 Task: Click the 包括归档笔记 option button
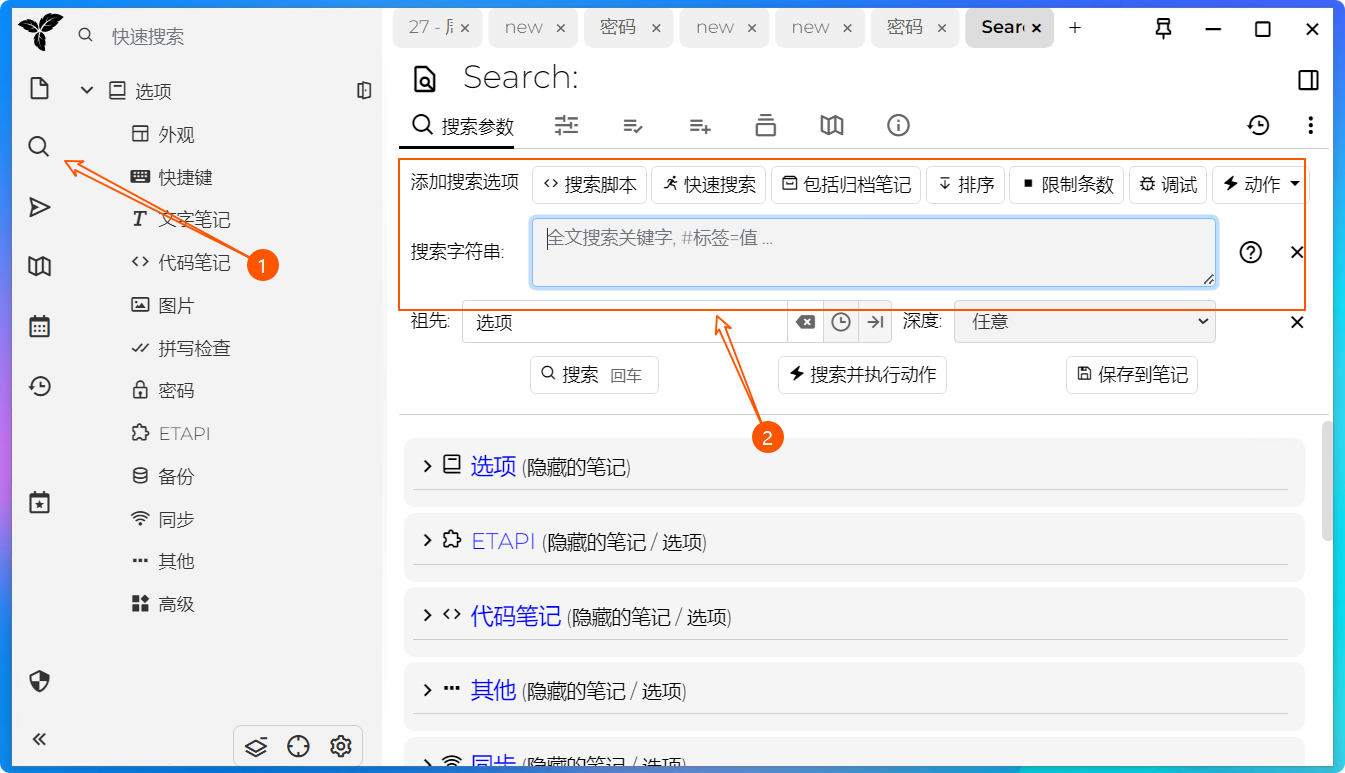click(x=846, y=184)
